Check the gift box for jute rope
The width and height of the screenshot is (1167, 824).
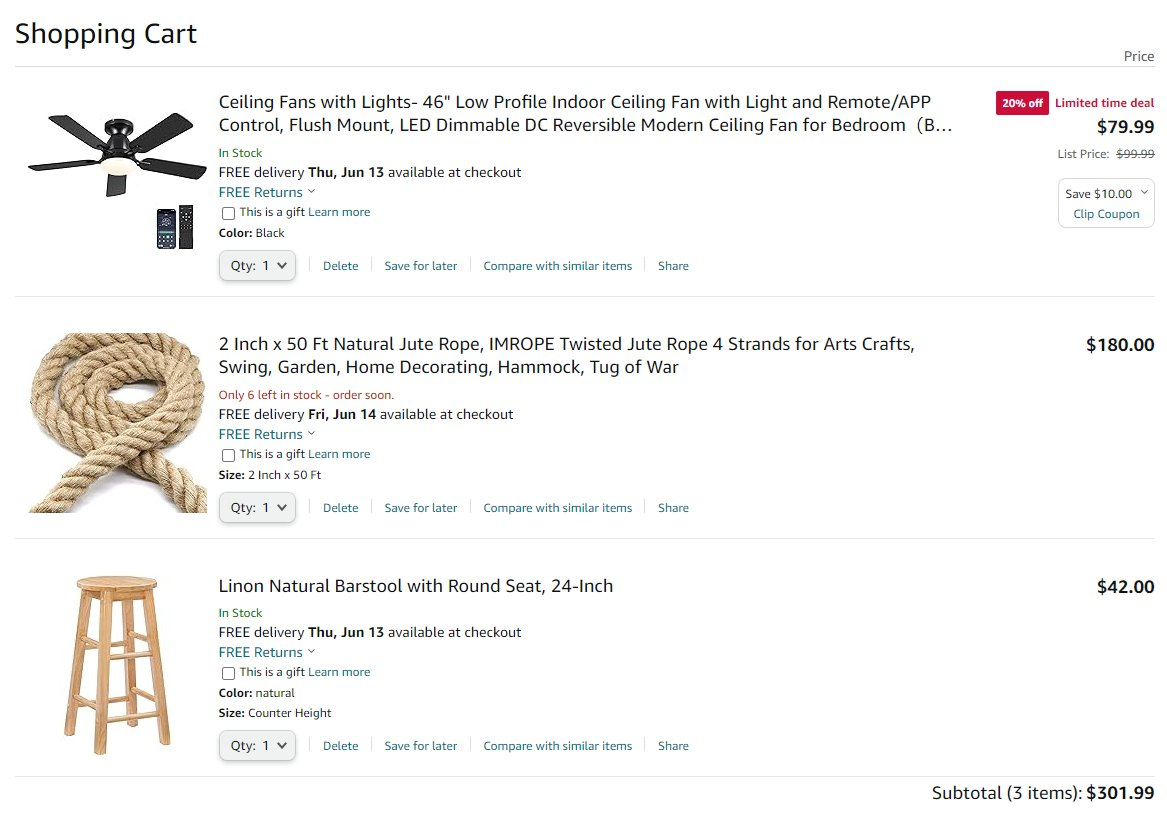pos(229,455)
